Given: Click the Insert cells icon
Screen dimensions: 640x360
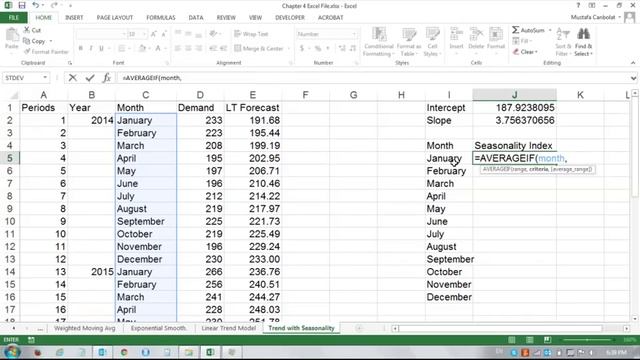Looking at the screenshot, I should click(456, 35).
